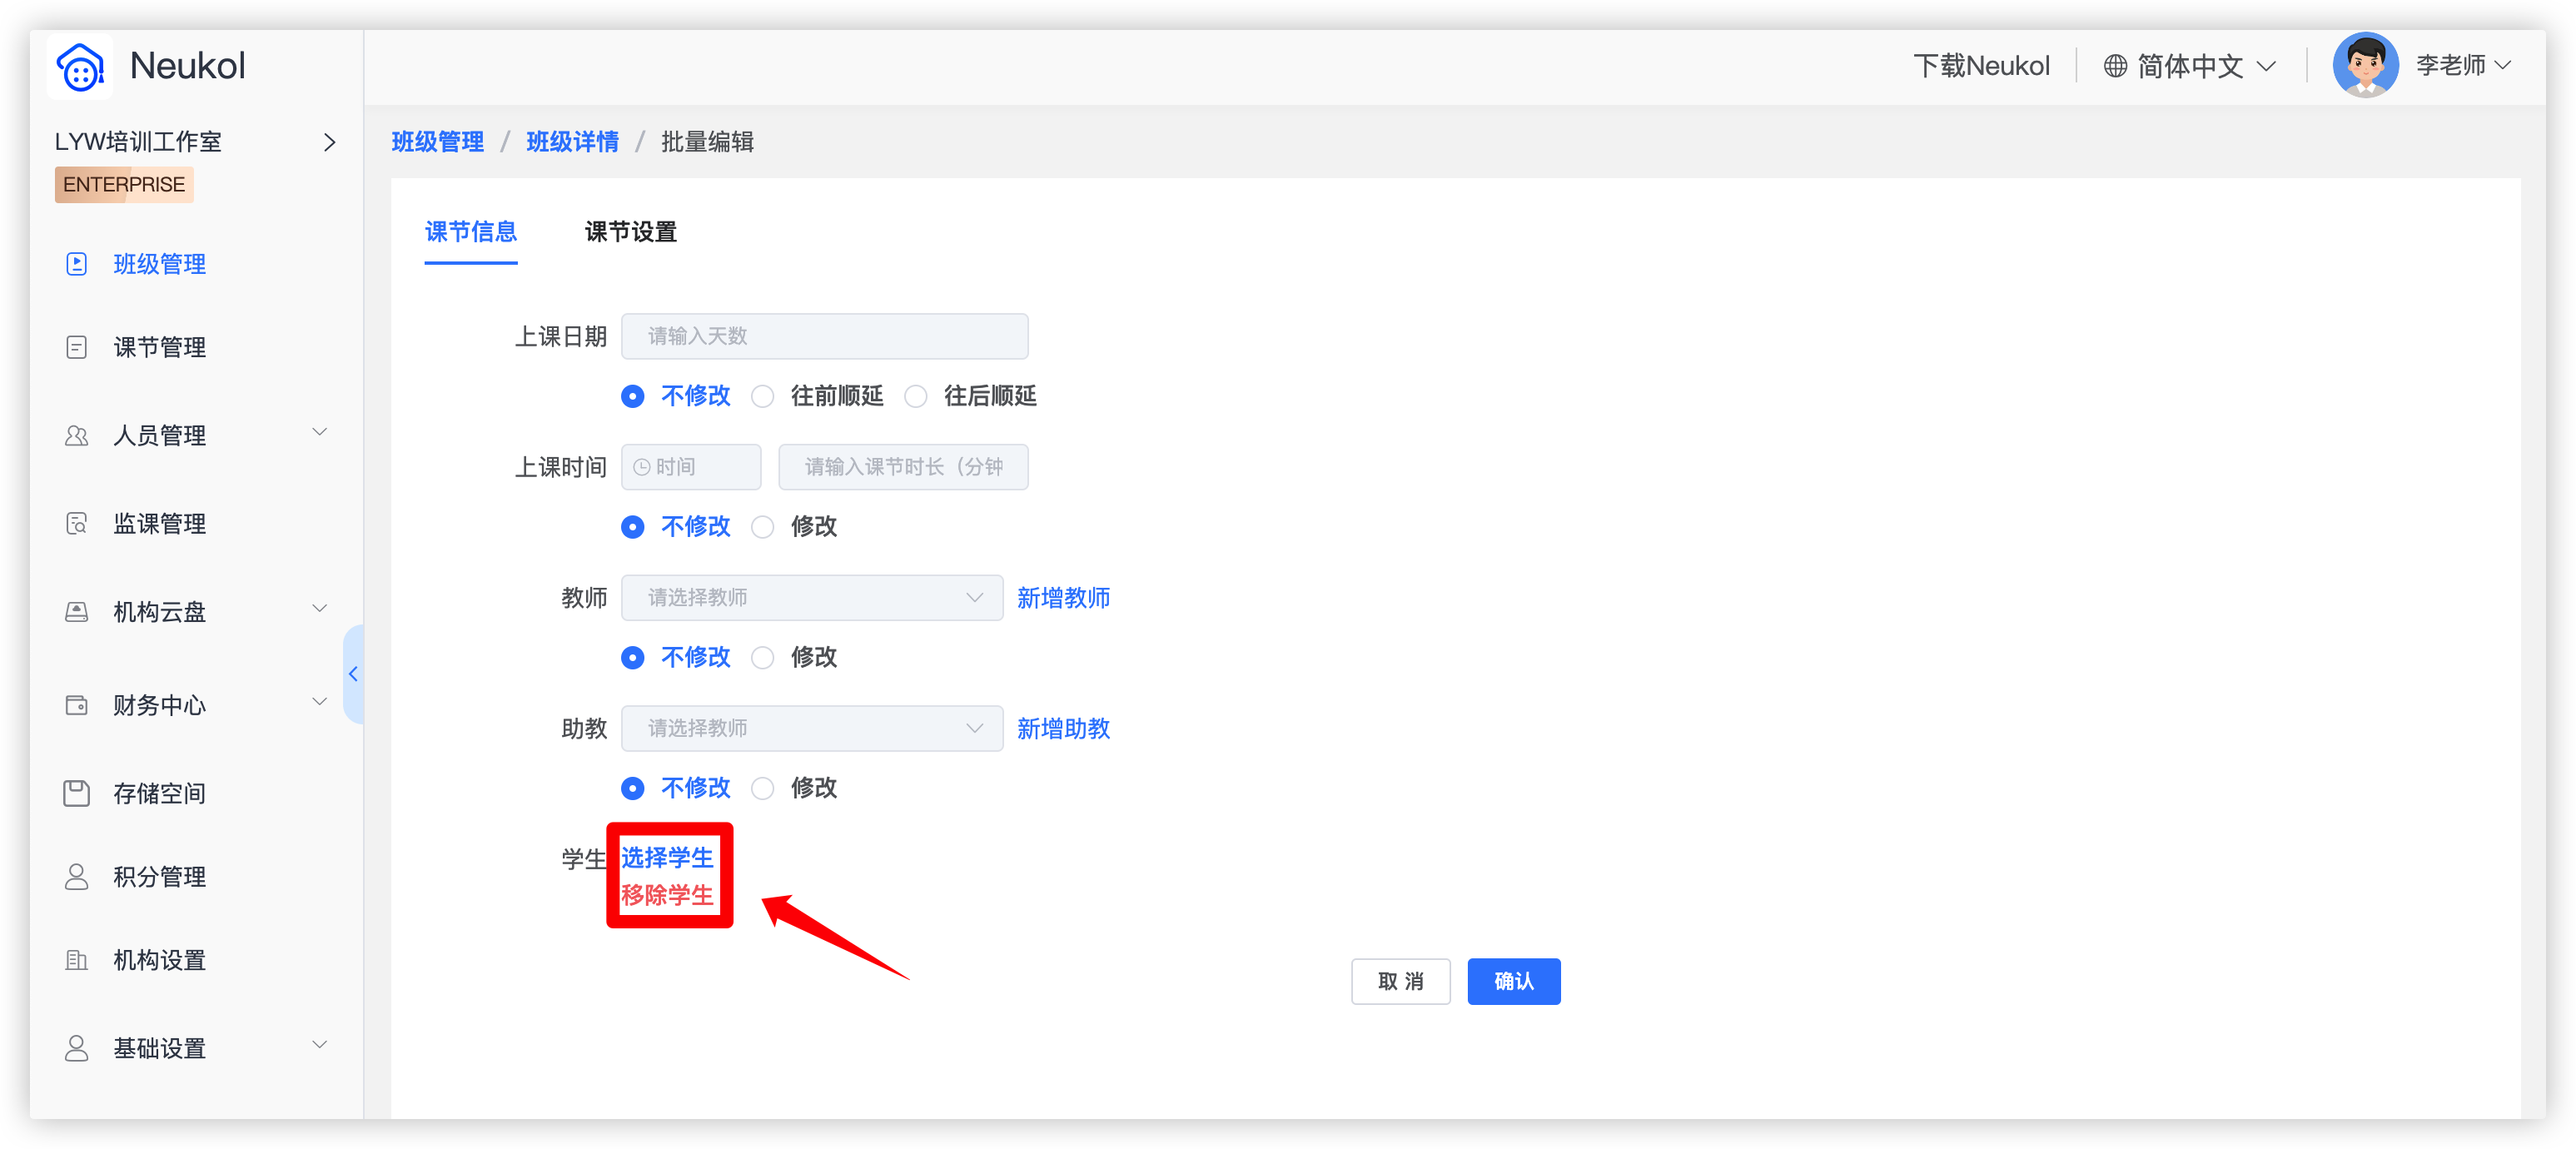Click the 机构云盘 drive icon

point(76,611)
